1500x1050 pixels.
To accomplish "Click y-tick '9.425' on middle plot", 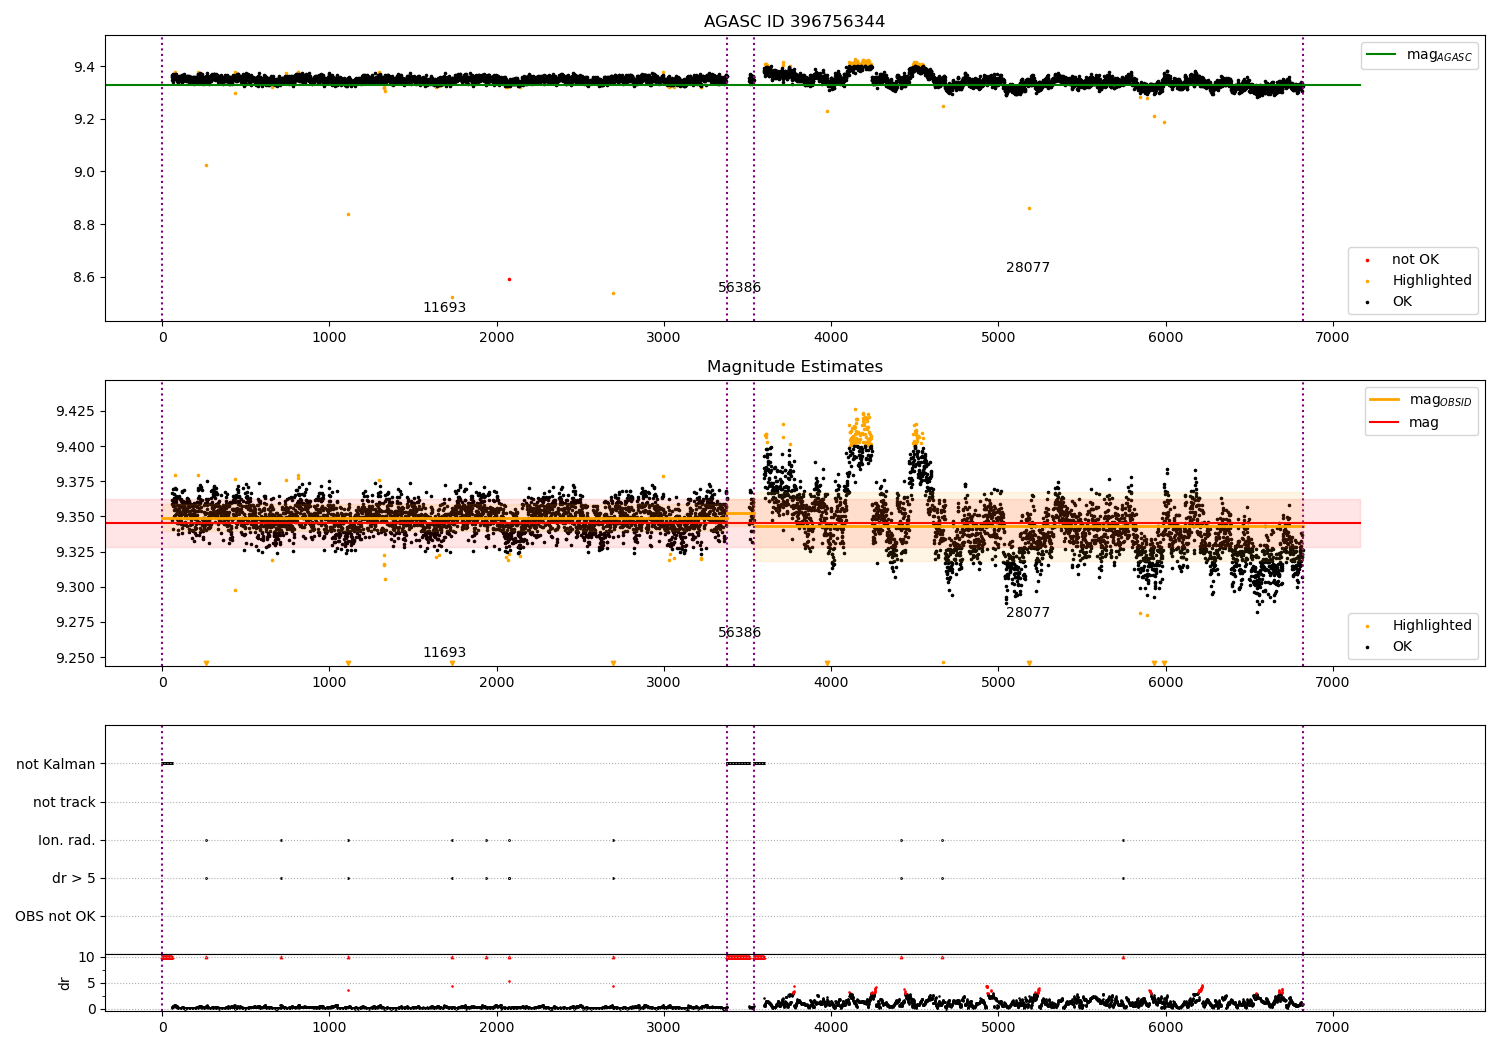I will point(76,411).
